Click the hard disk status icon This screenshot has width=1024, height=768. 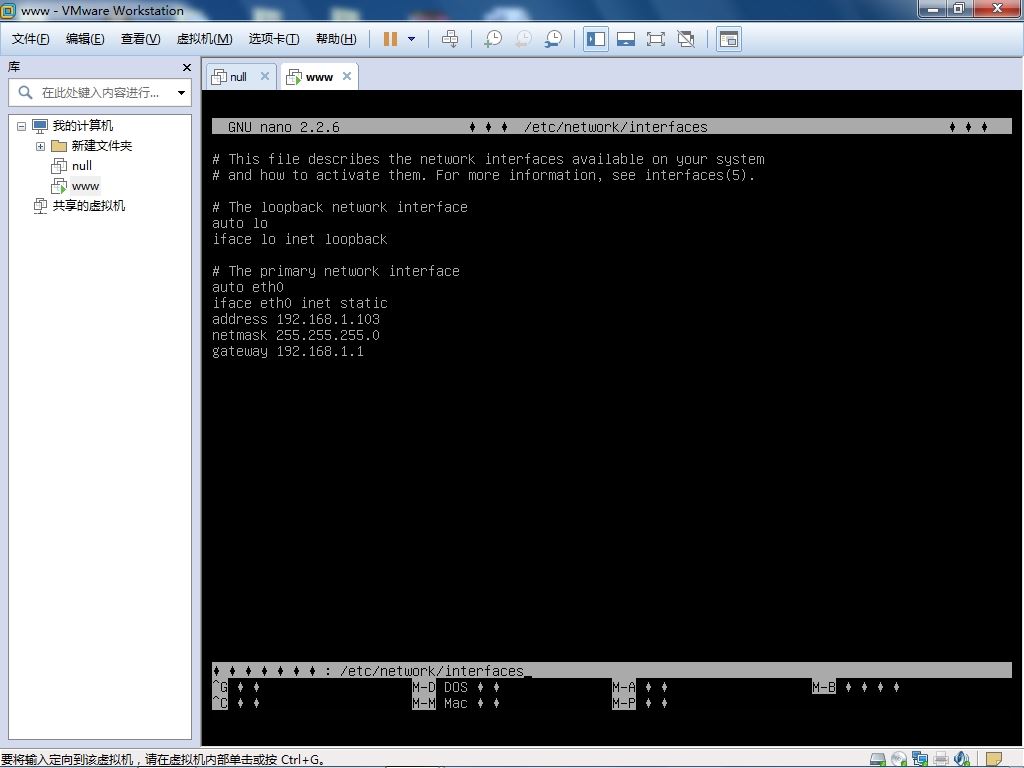[x=878, y=759]
